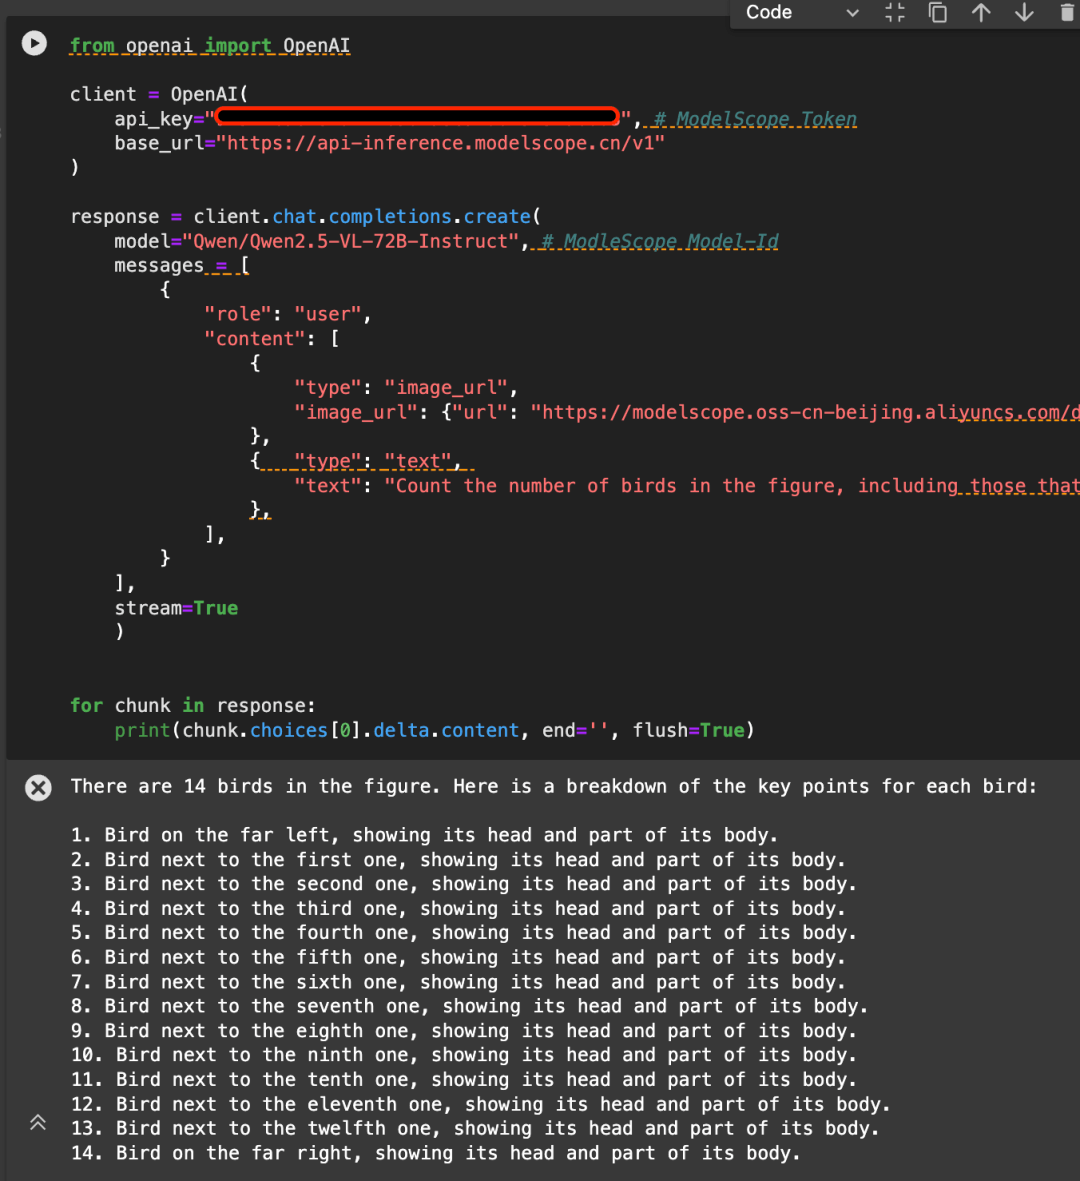Click the 'There are 14 birds' output line

(x=554, y=786)
